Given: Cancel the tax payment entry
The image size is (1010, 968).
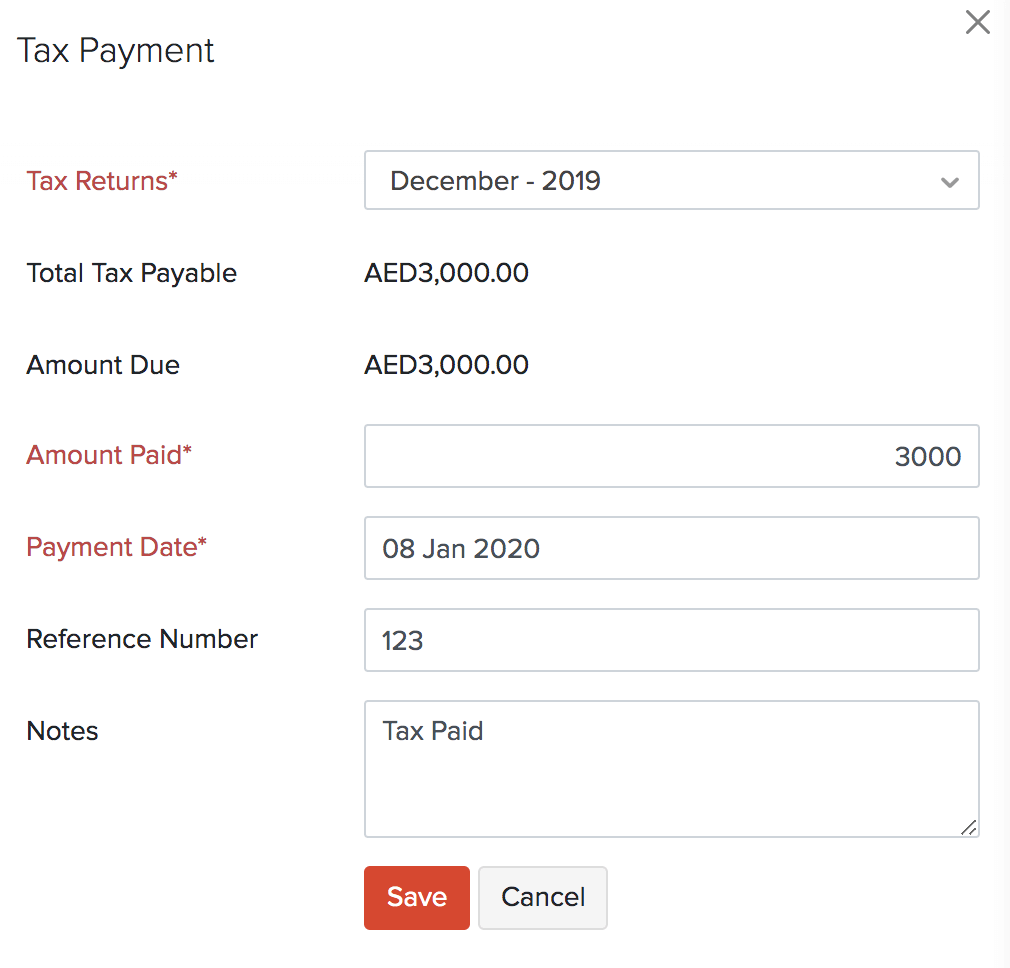Looking at the screenshot, I should (x=542, y=897).
